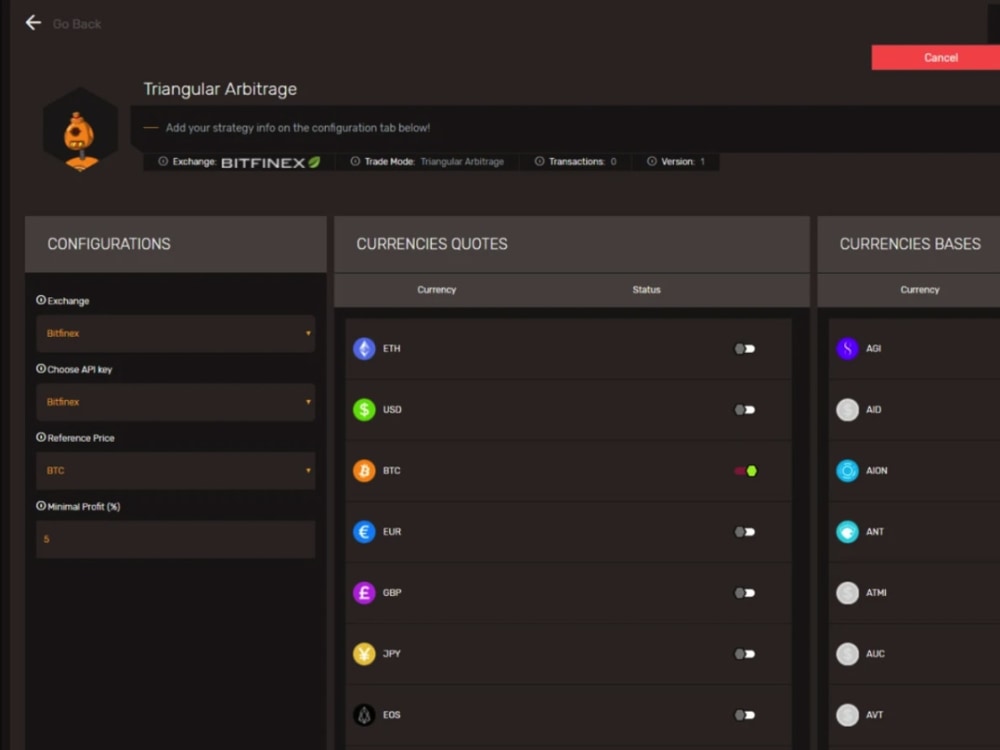Viewport: 1000px width, 750px height.
Task: Disable the BTC quote toggle
Action: (745, 471)
